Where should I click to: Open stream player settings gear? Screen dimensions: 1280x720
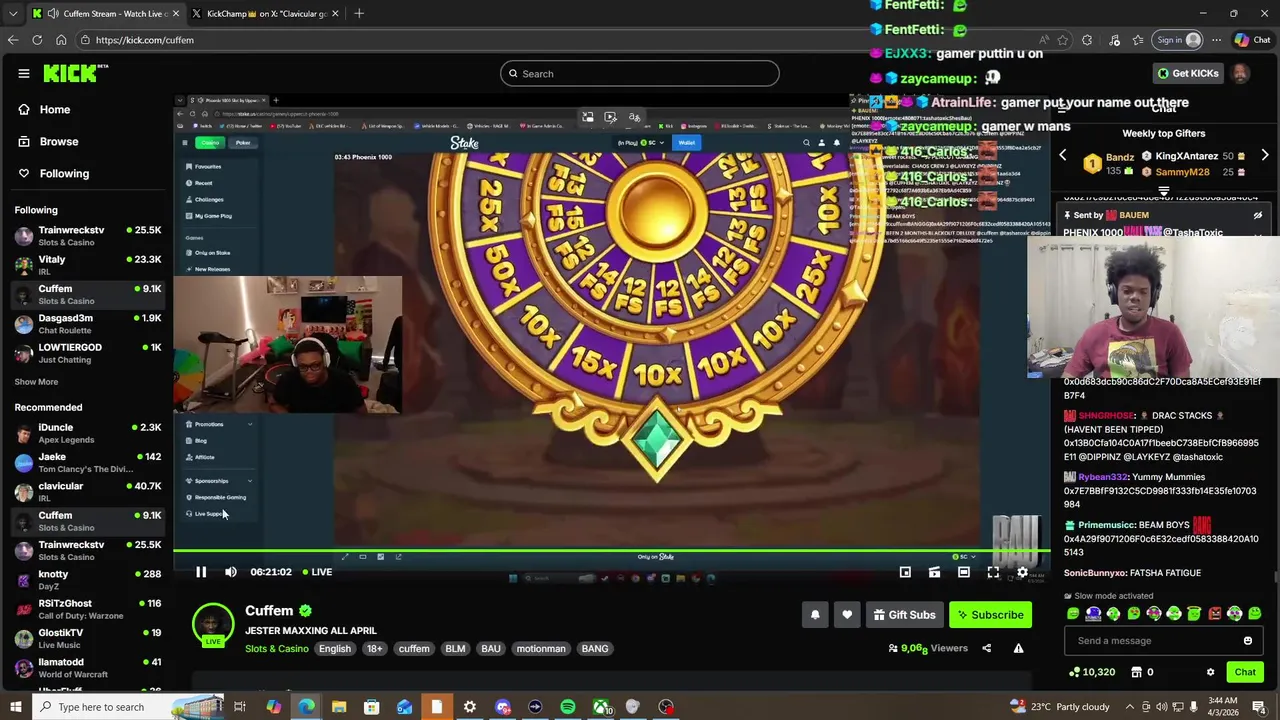click(1022, 572)
